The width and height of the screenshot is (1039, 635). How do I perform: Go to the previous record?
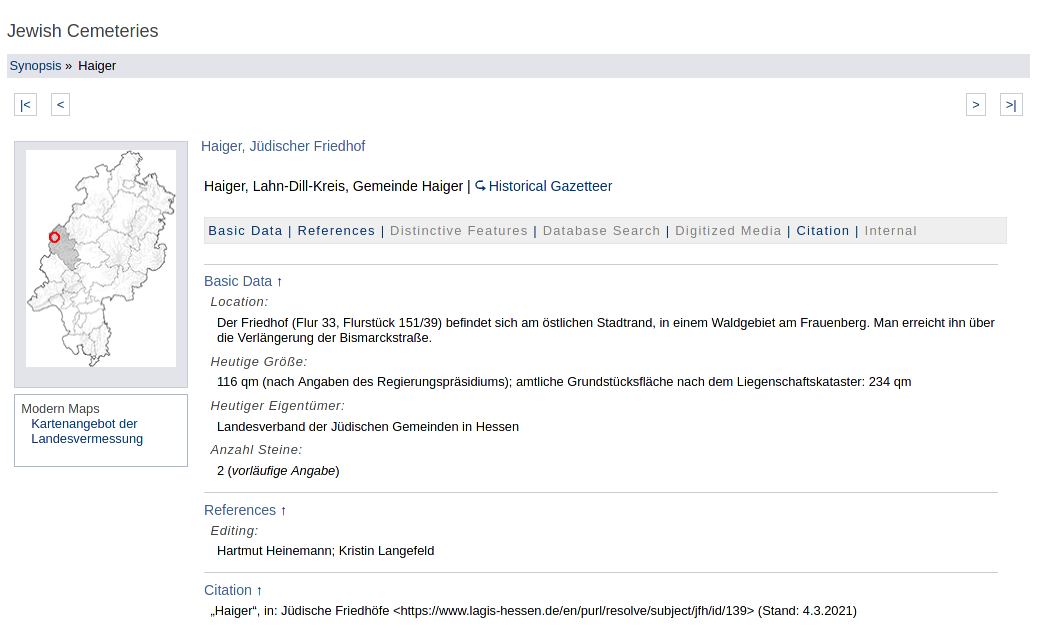pyautogui.click(x=60, y=105)
